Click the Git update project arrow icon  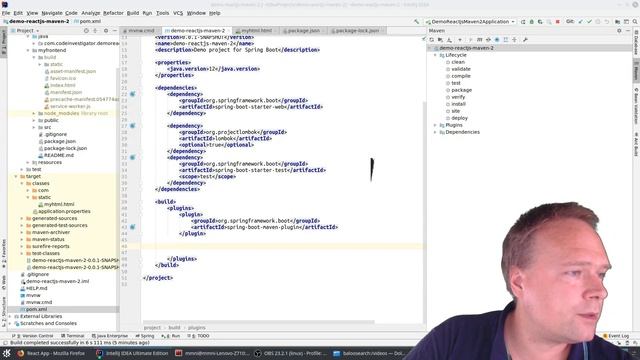click(580, 22)
